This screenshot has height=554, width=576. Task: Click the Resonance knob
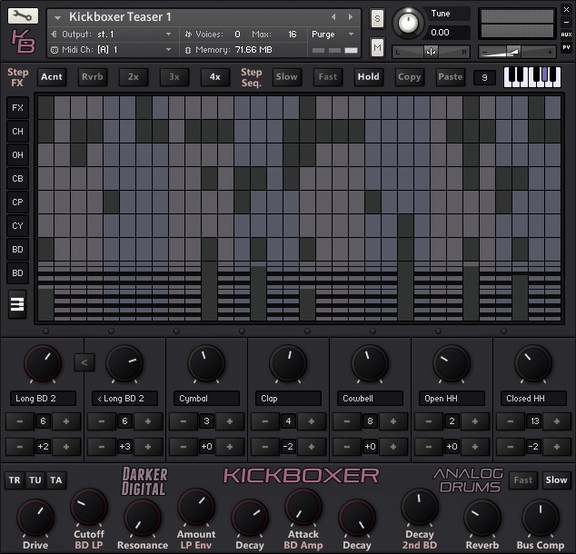pyautogui.click(x=143, y=518)
